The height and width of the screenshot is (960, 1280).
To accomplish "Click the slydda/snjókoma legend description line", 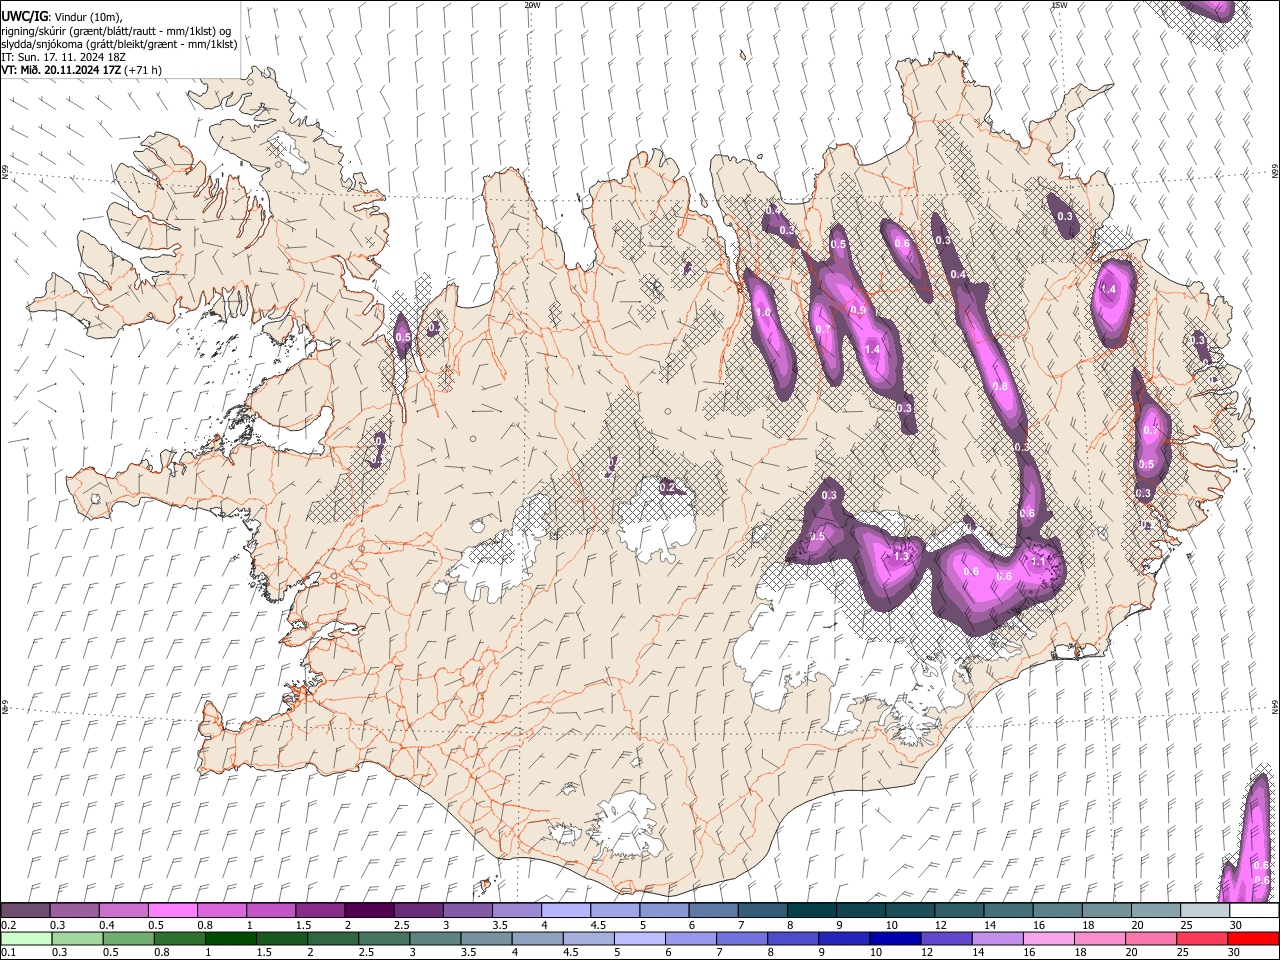I will (x=119, y=44).
